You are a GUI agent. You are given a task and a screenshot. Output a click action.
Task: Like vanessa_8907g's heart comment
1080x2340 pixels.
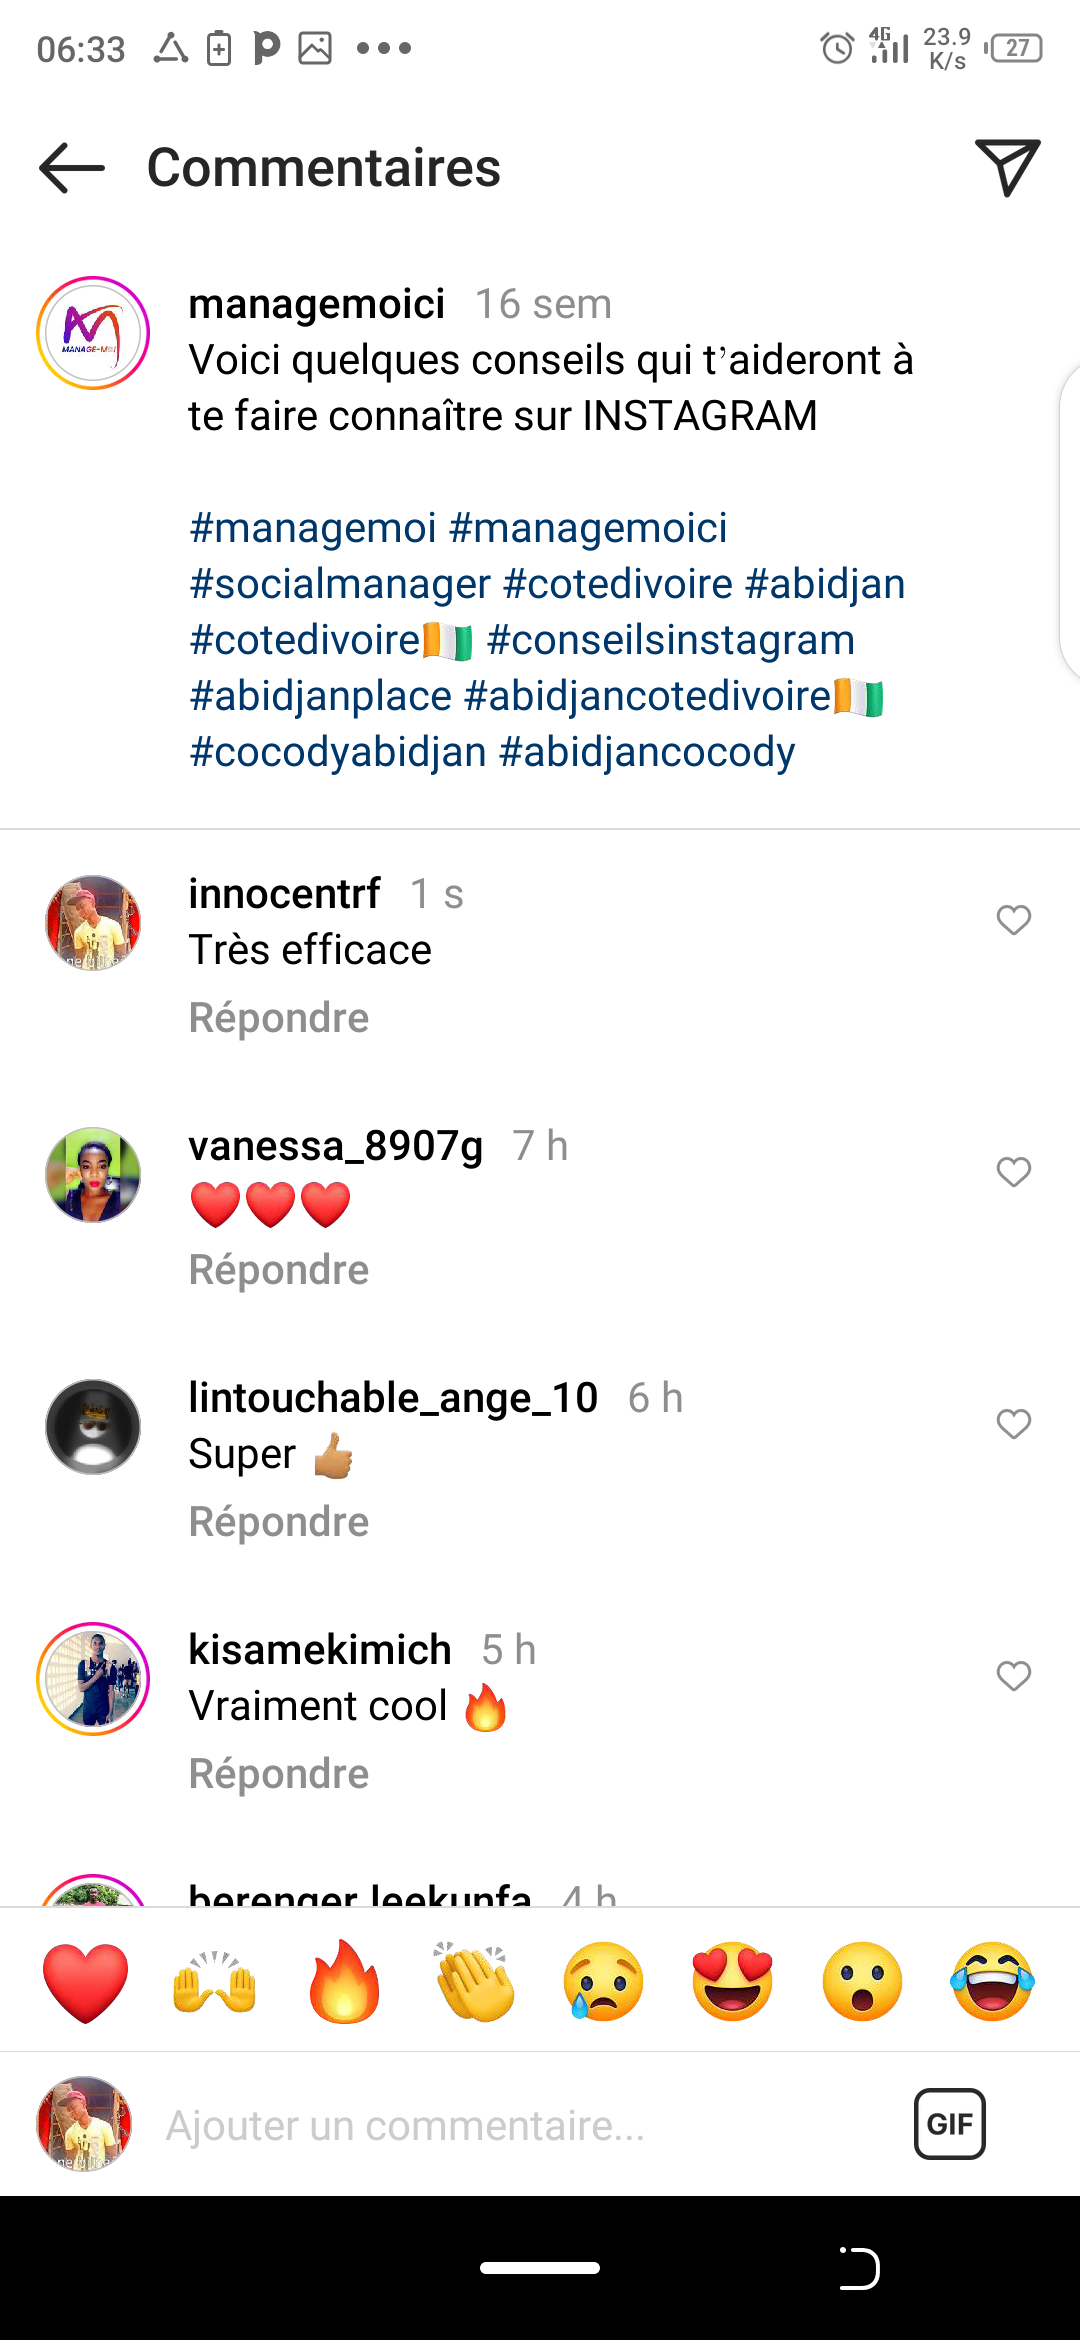(1013, 1172)
